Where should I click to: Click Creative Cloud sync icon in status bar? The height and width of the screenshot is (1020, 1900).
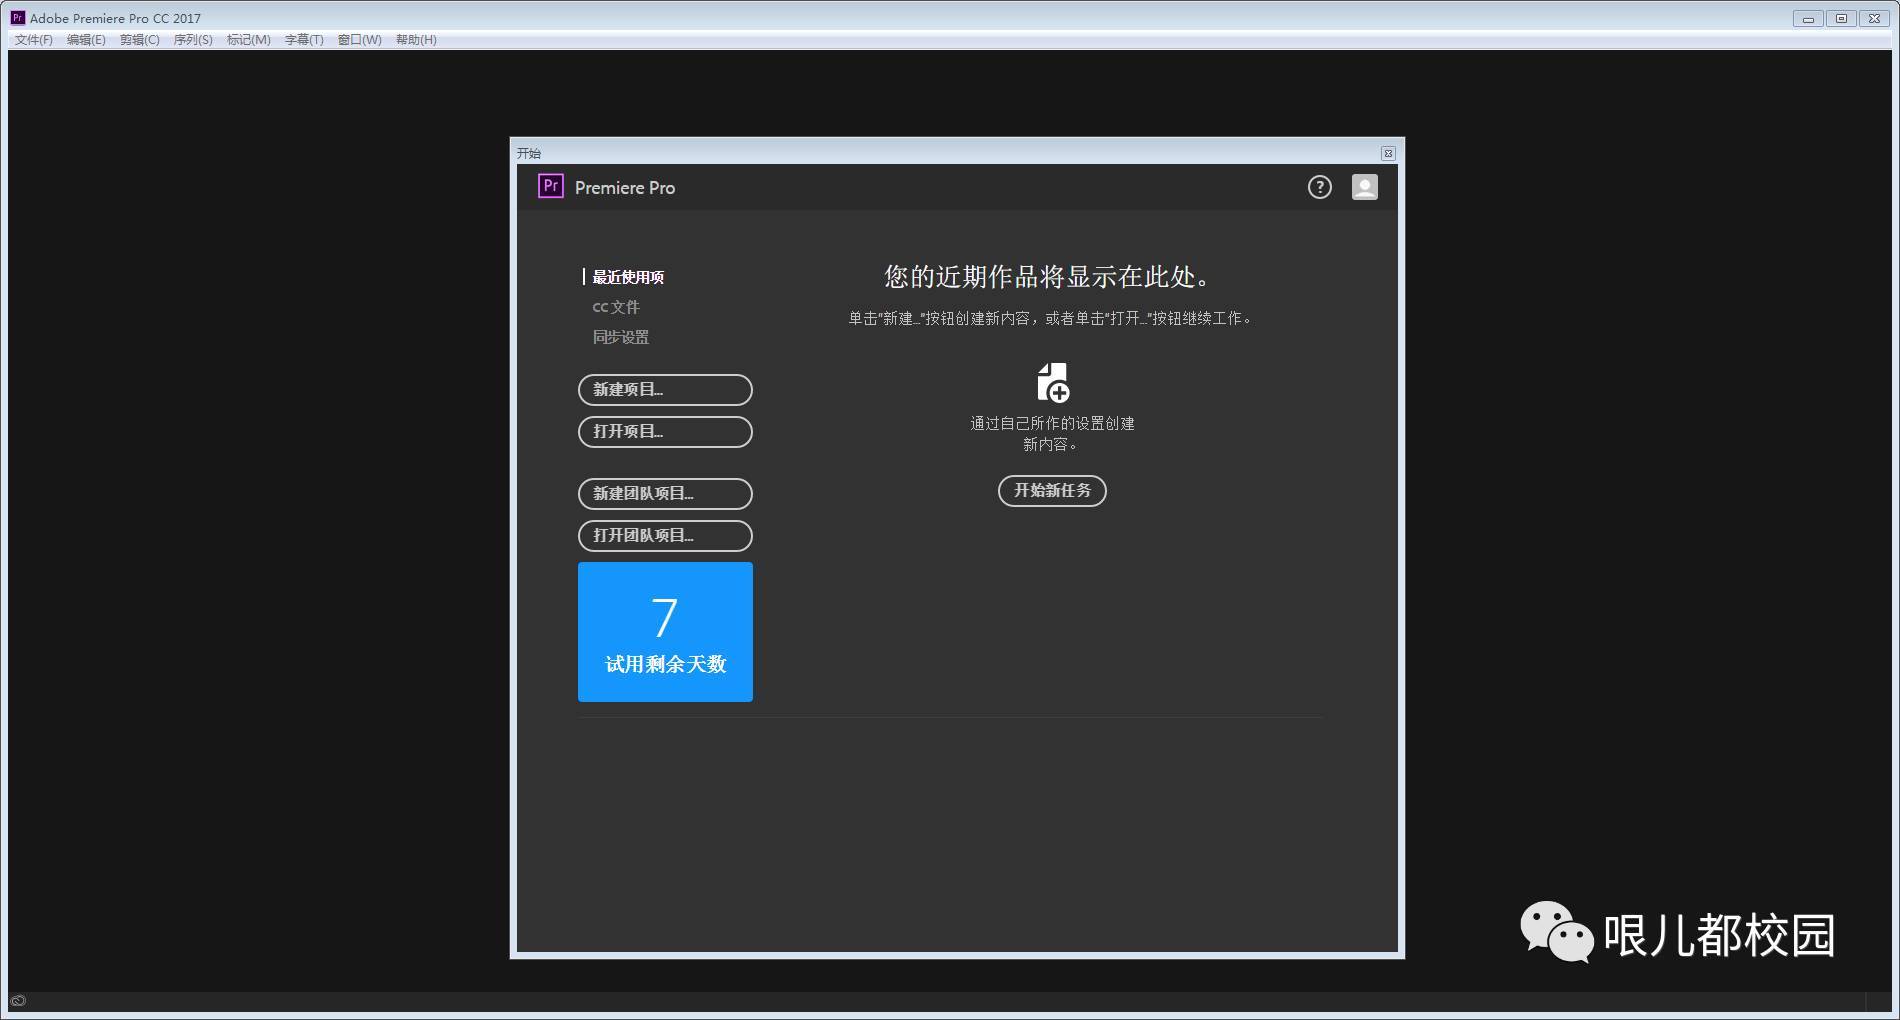tap(18, 1000)
